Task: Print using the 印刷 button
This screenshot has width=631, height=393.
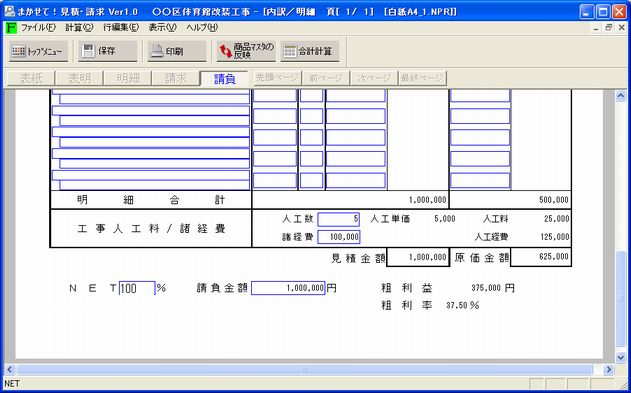Action: (x=177, y=51)
